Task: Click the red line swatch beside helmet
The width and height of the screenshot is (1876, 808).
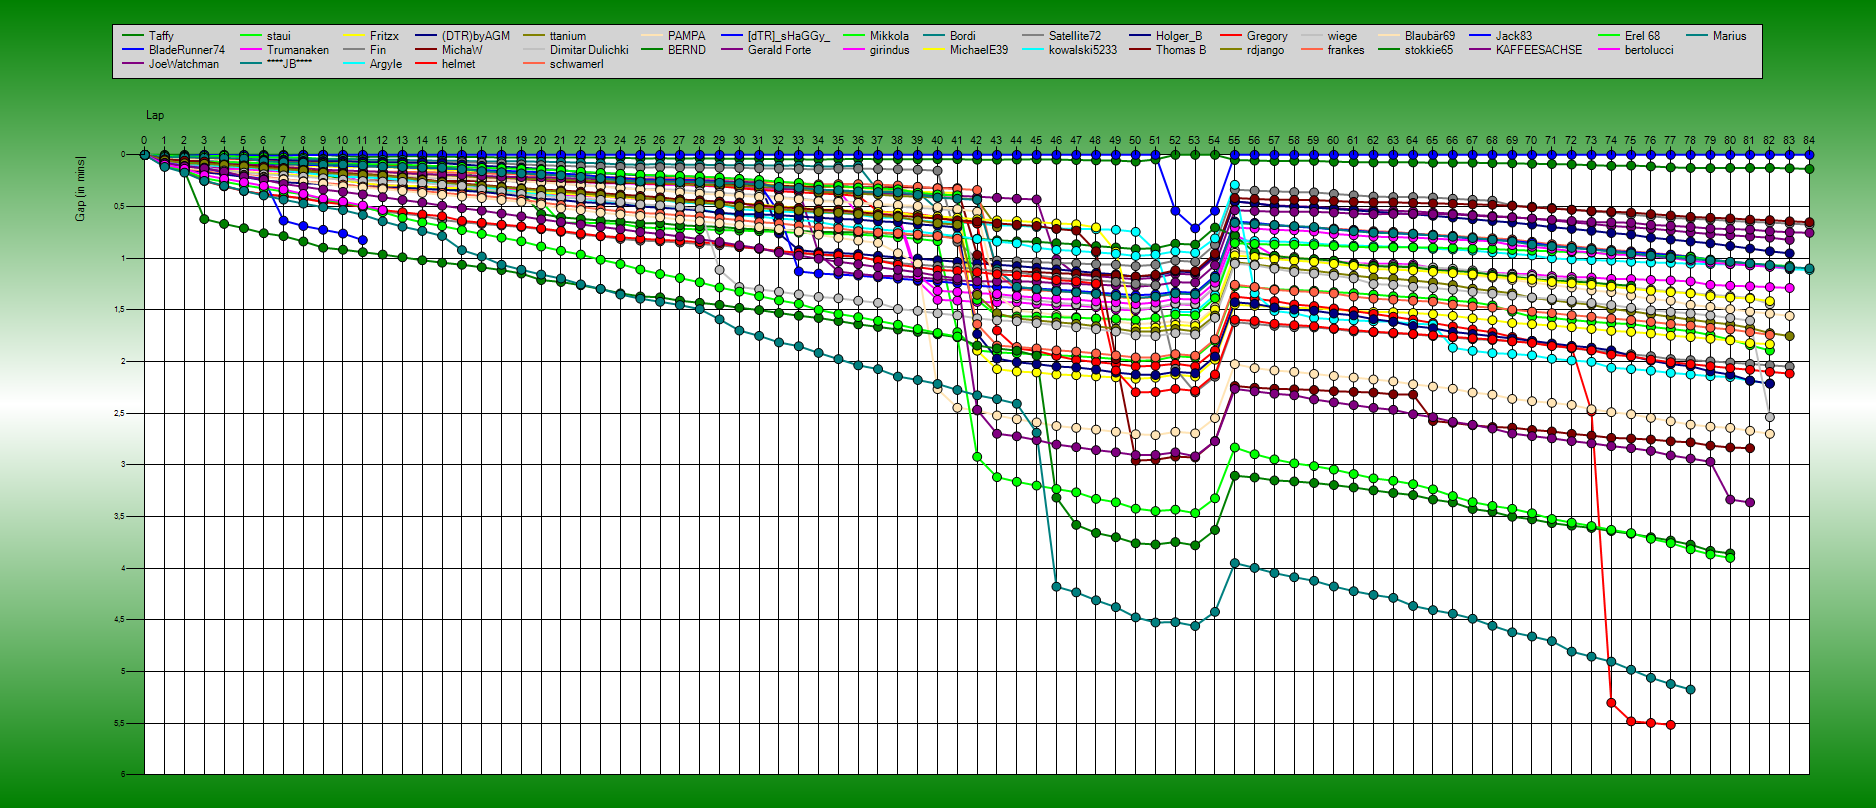Action: tap(426, 64)
